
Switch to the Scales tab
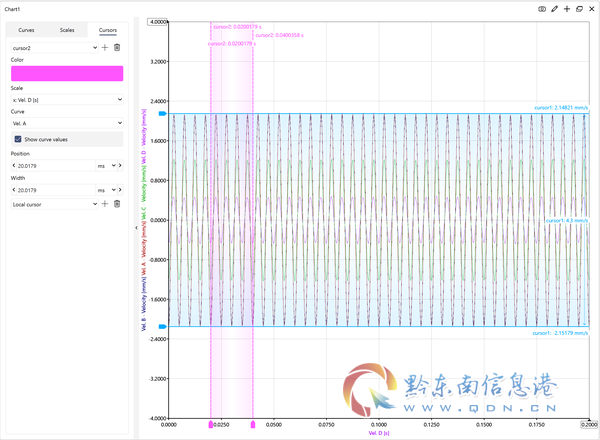(67, 30)
